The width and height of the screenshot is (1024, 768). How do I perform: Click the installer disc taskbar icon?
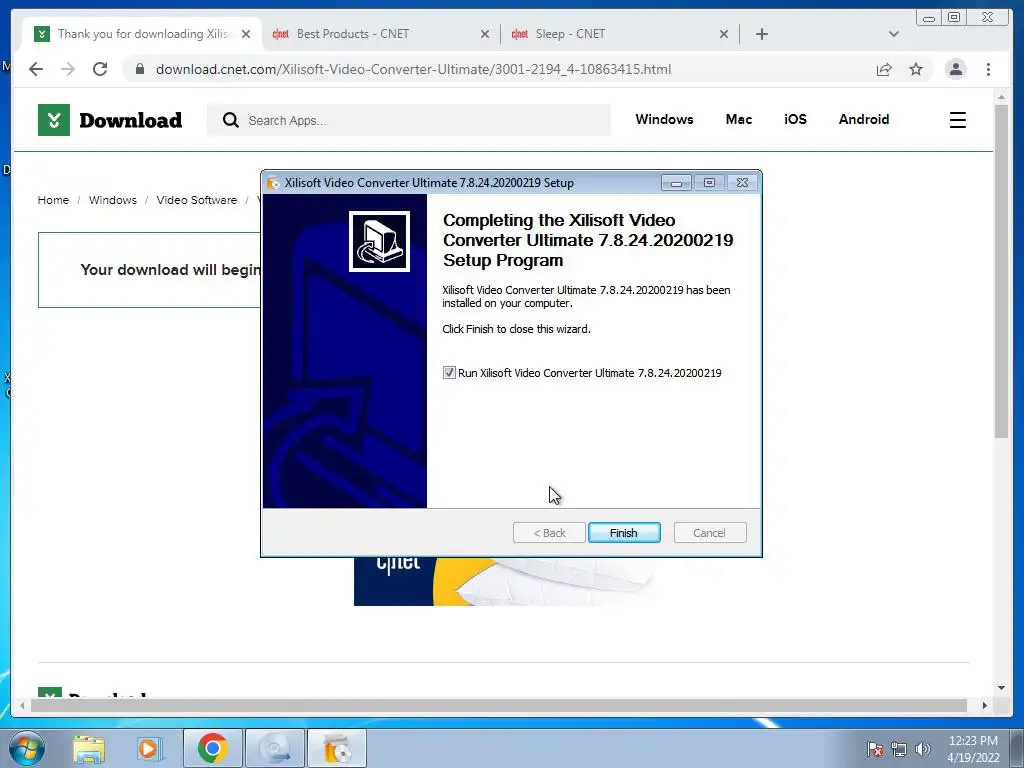(274, 748)
